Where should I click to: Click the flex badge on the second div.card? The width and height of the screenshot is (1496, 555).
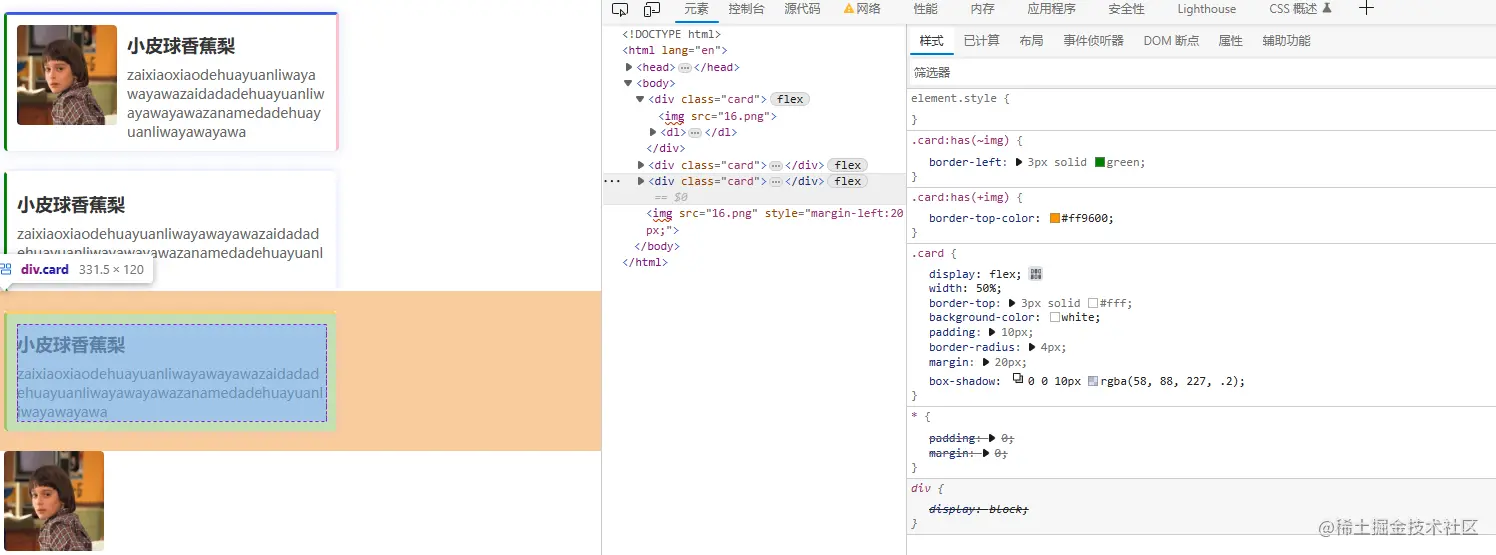click(x=848, y=165)
